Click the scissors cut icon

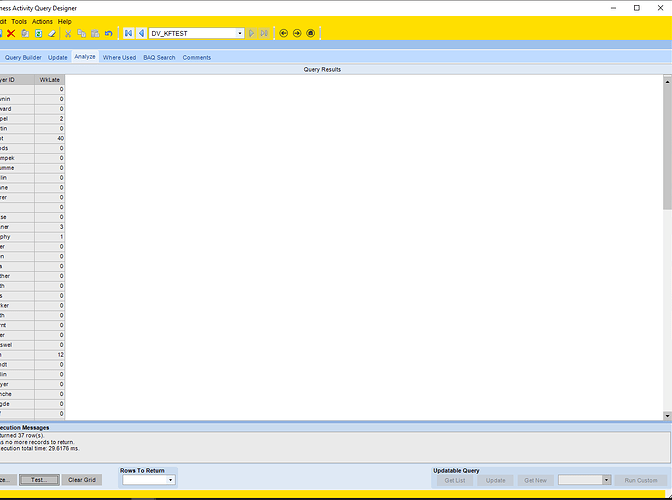click(x=68, y=33)
